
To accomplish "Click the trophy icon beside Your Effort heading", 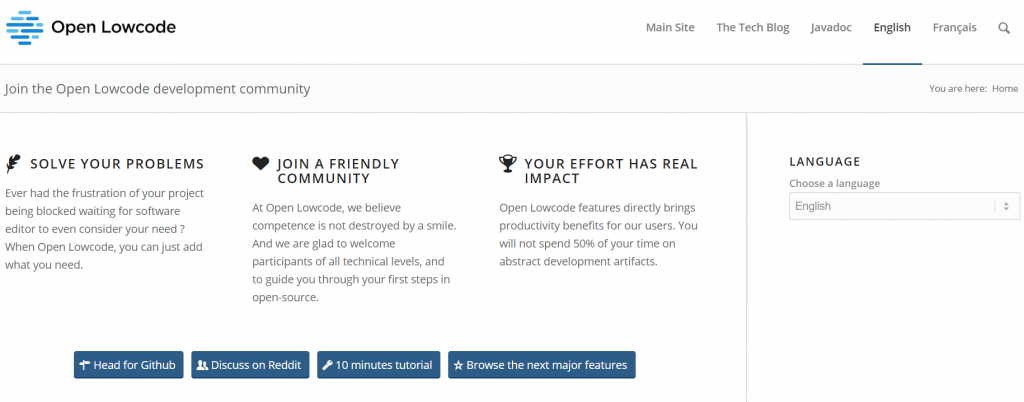I will click(507, 163).
